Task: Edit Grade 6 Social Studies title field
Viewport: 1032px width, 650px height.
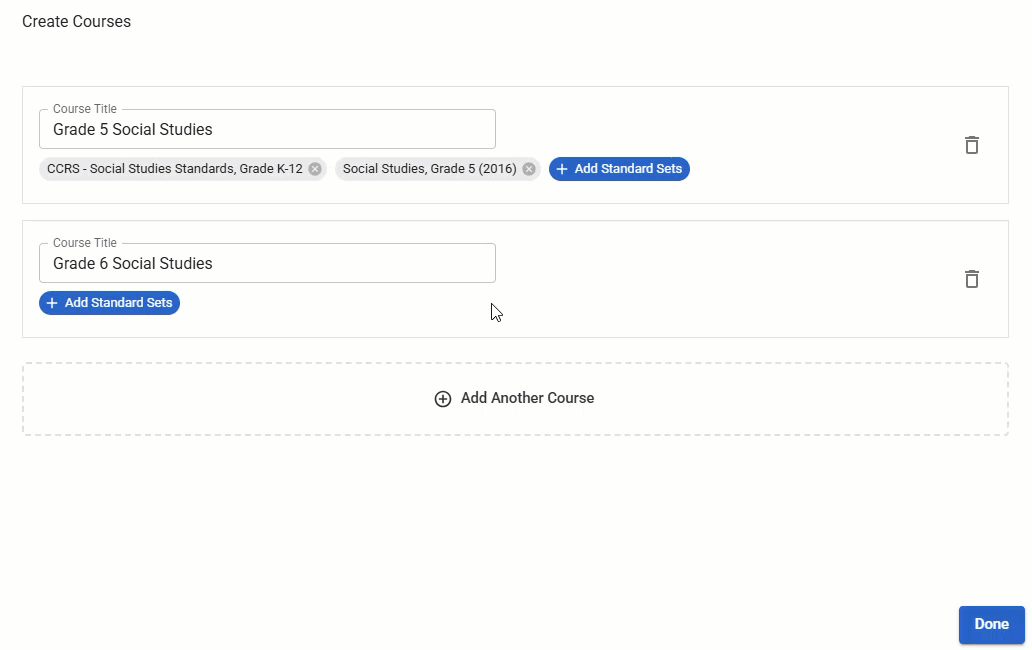Action: tap(267, 263)
